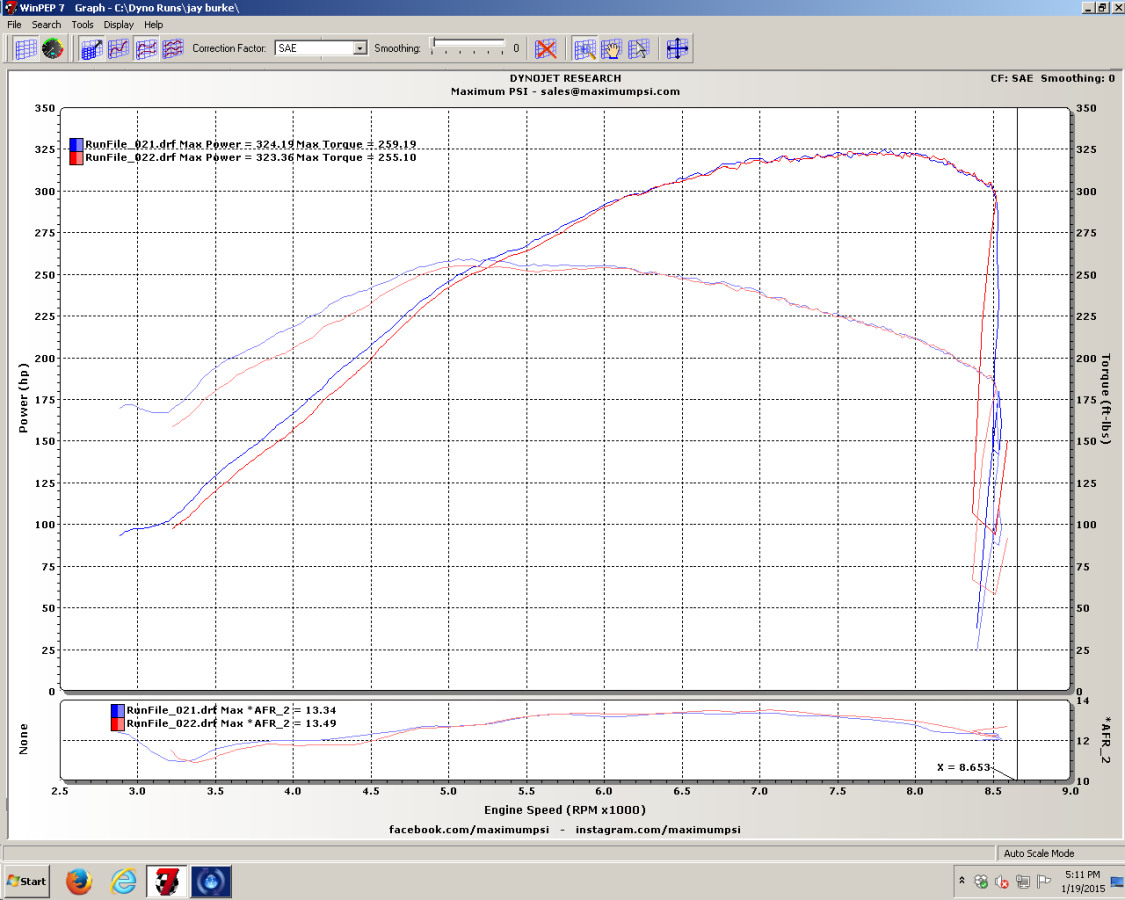This screenshot has width=1125, height=900.
Task: Open the File menu
Action: [x=14, y=24]
